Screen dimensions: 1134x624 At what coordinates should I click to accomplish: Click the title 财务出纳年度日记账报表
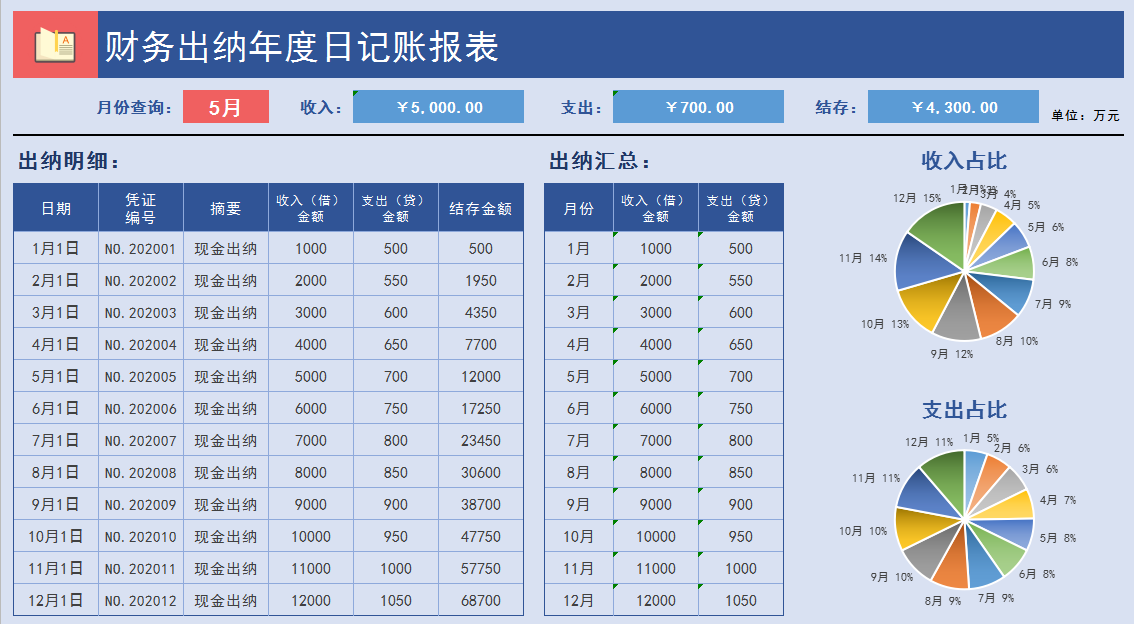coord(302,46)
